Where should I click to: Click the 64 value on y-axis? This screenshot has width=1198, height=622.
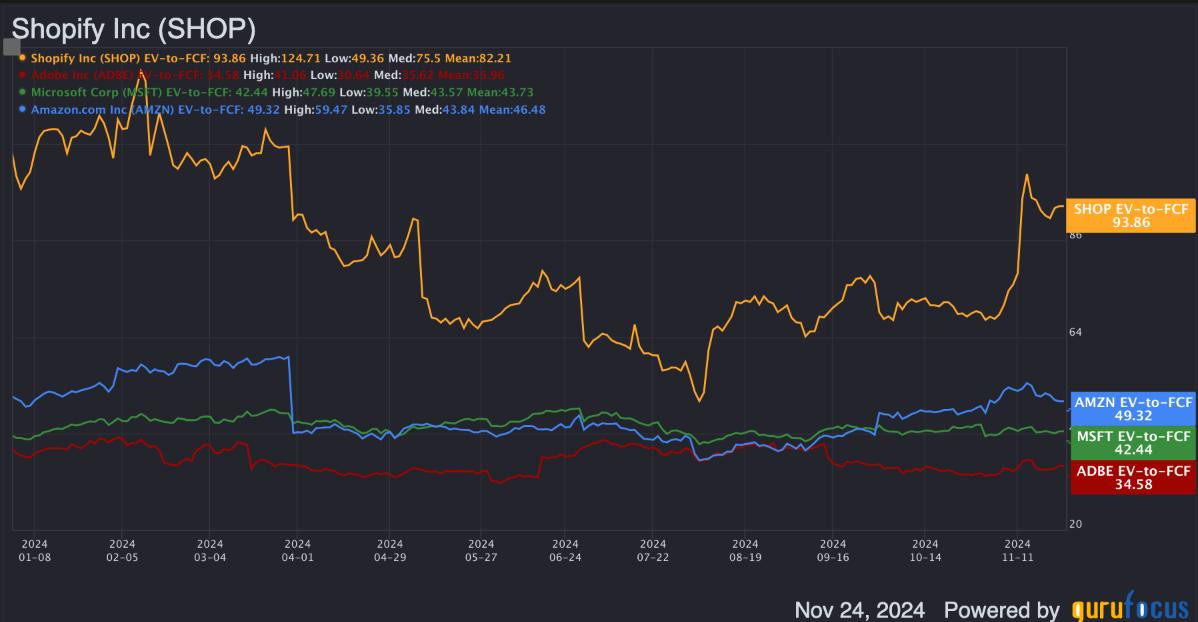point(1076,332)
